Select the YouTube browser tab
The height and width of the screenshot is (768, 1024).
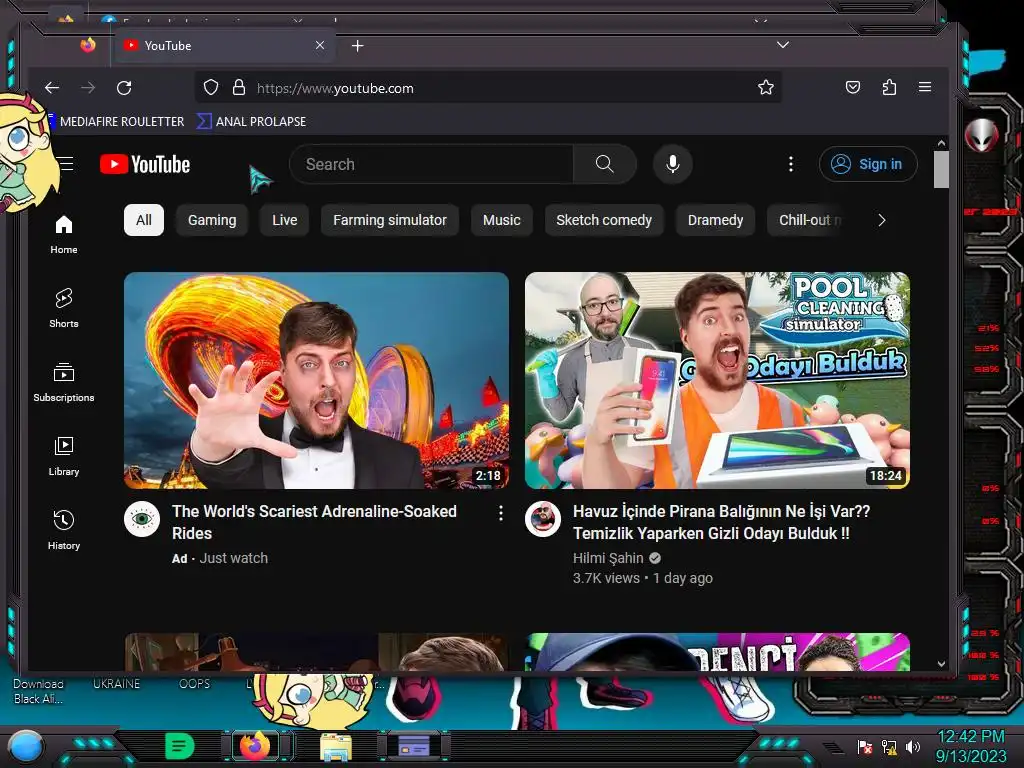[x=223, y=46]
